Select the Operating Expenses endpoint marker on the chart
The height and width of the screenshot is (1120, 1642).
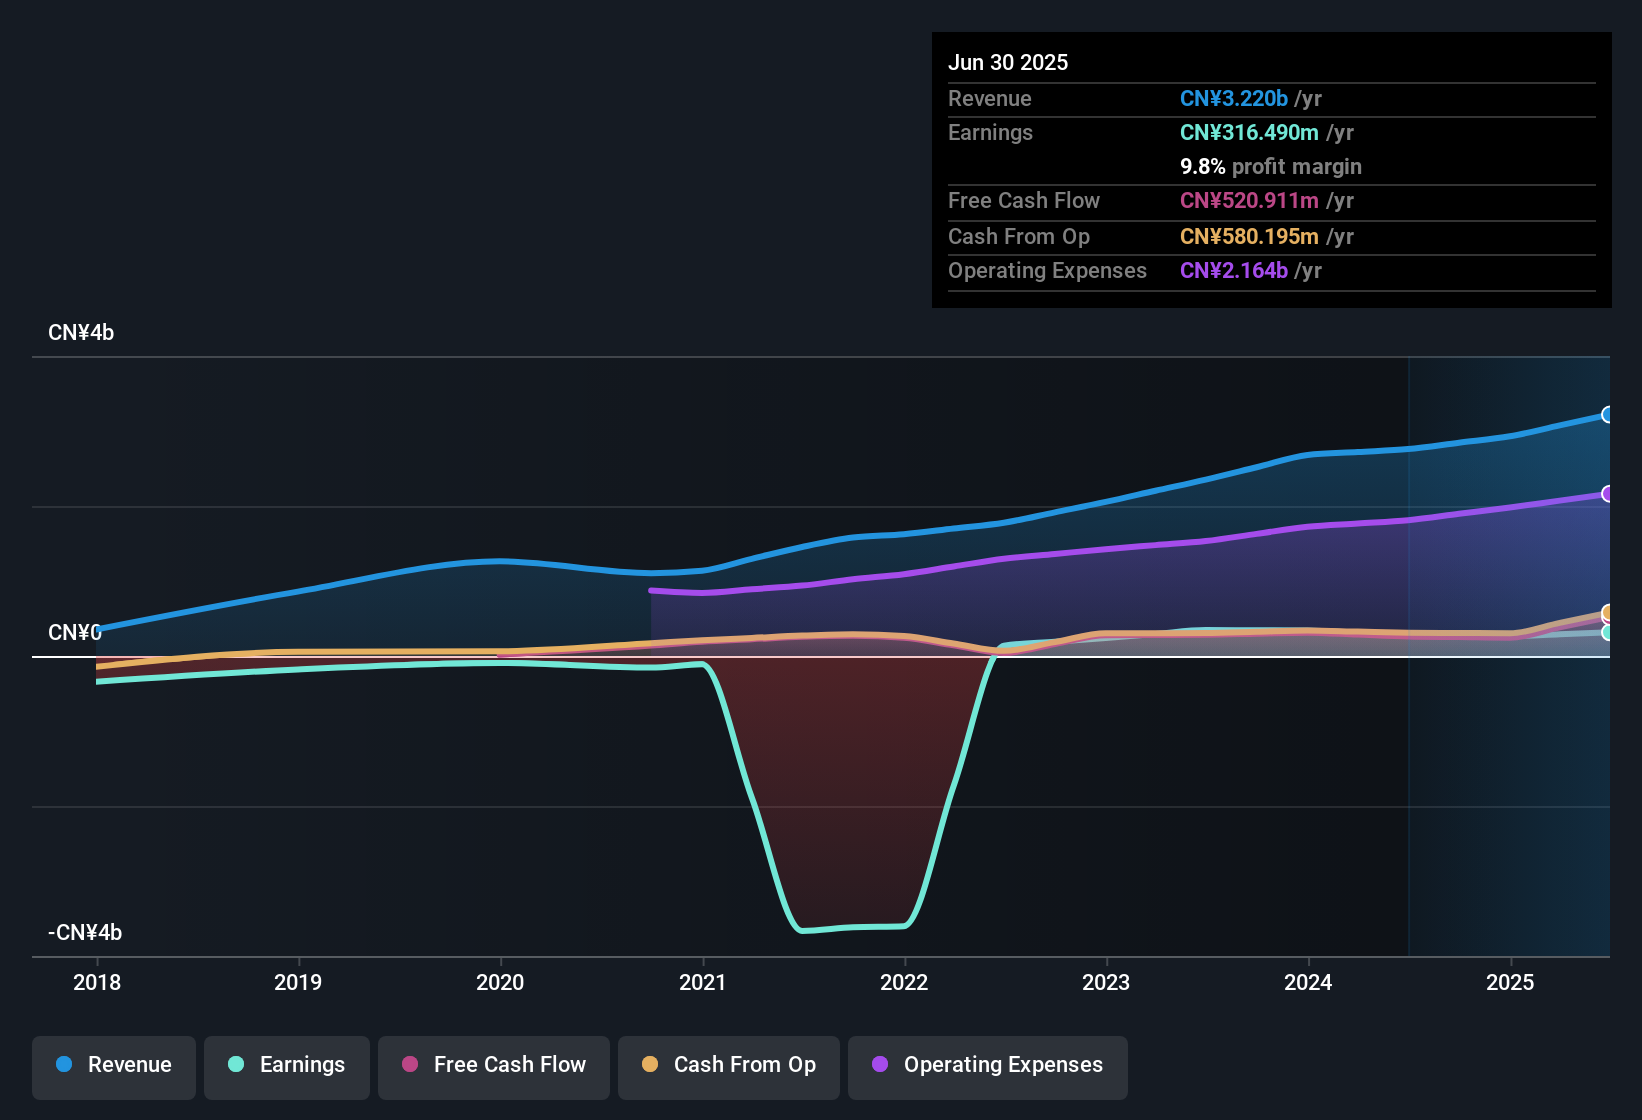(1609, 493)
